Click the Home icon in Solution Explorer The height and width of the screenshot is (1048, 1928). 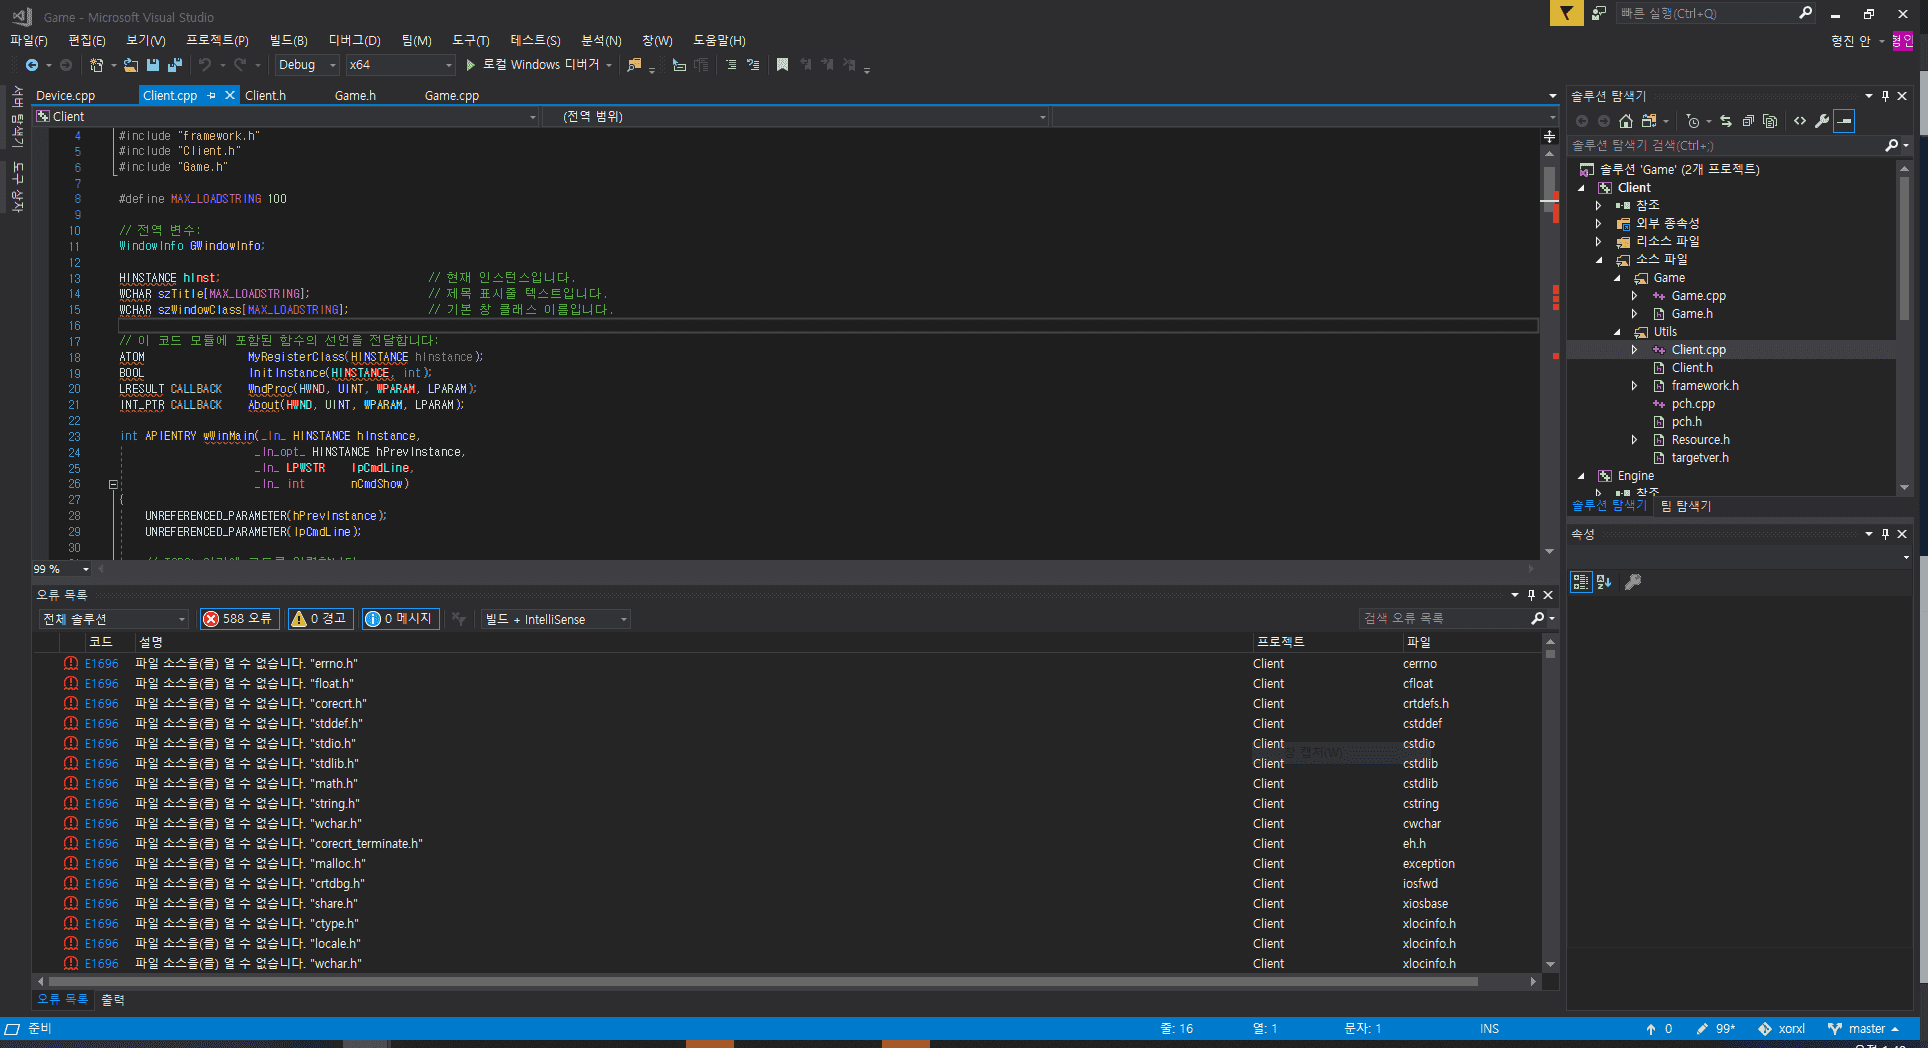coord(1626,121)
